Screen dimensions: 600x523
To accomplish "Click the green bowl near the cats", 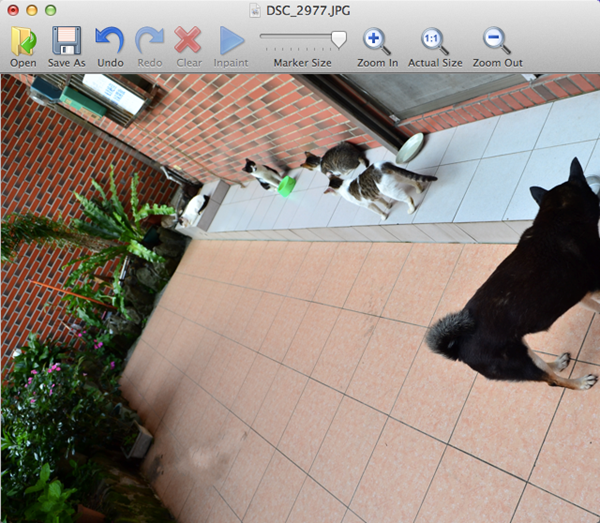I will point(287,186).
